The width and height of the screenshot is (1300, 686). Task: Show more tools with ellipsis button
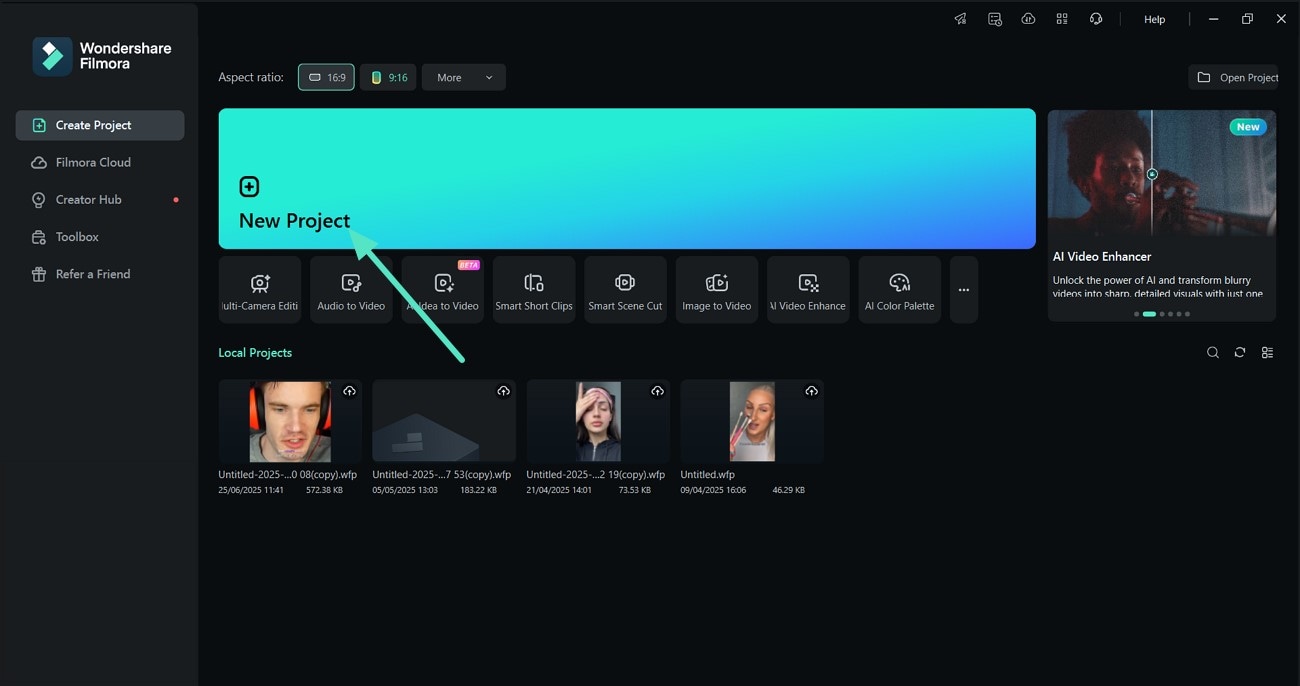tap(964, 289)
